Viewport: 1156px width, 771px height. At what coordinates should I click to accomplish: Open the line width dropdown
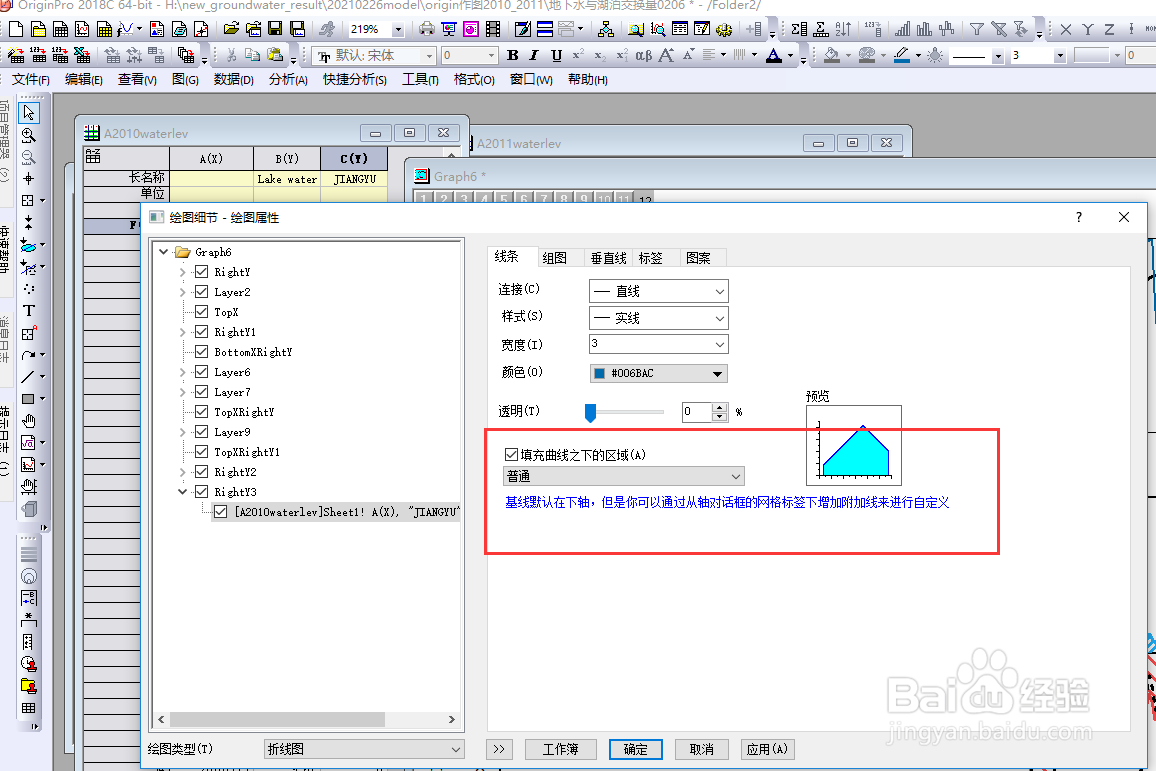click(x=658, y=344)
